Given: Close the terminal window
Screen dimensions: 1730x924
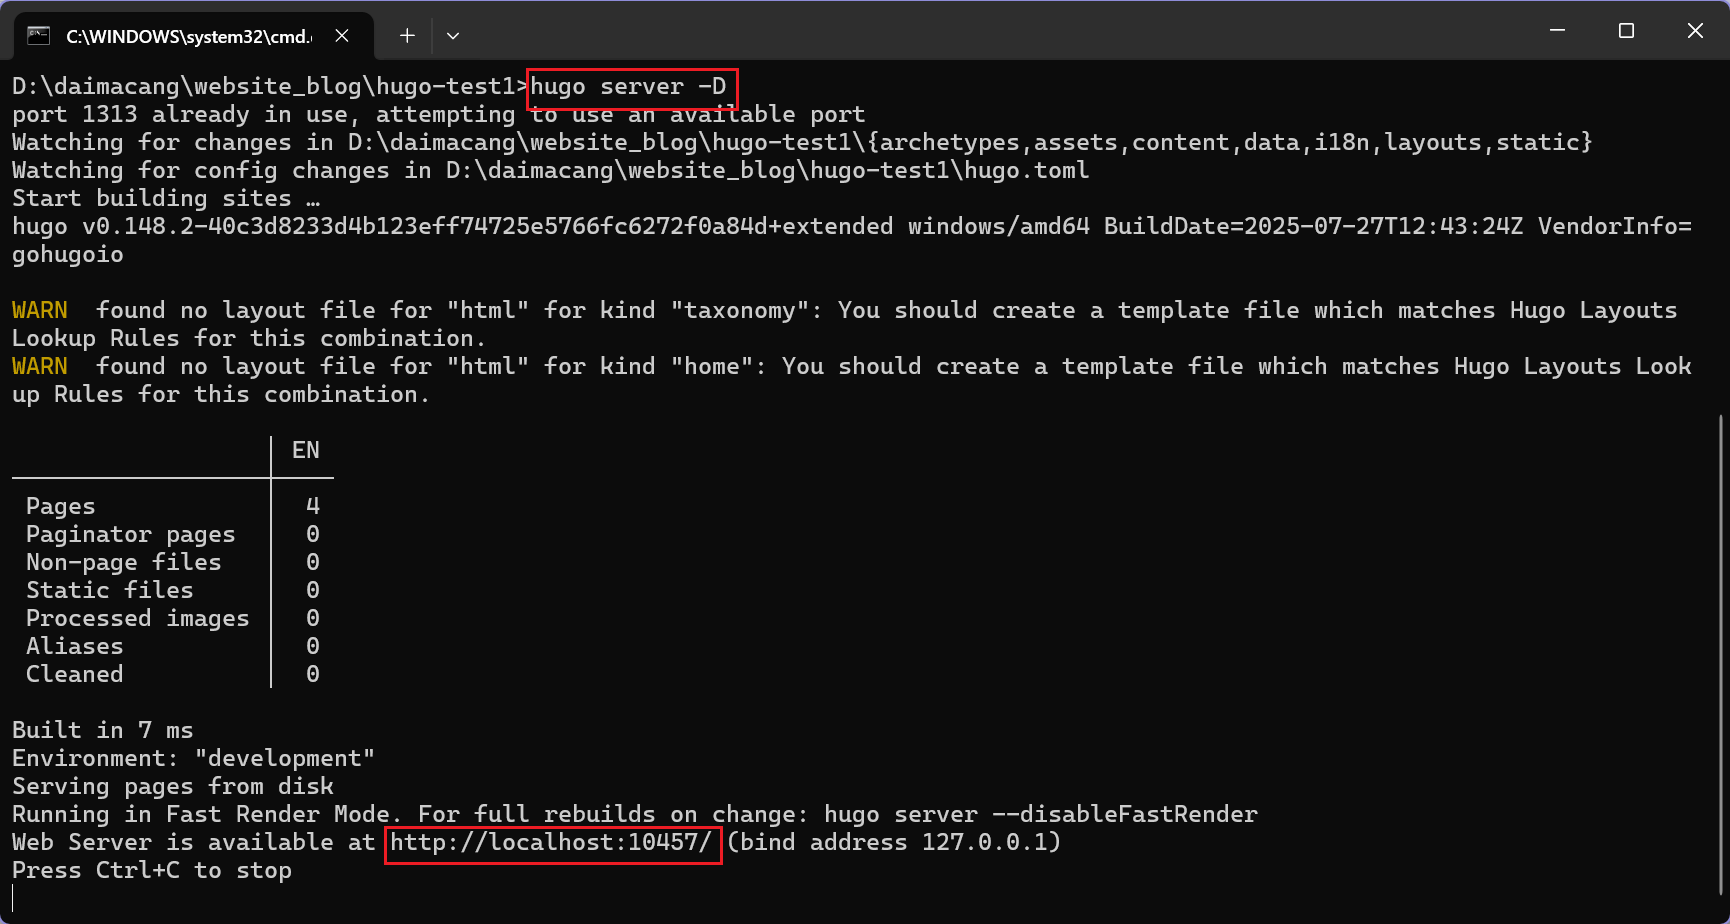Looking at the screenshot, I should coord(1695,31).
